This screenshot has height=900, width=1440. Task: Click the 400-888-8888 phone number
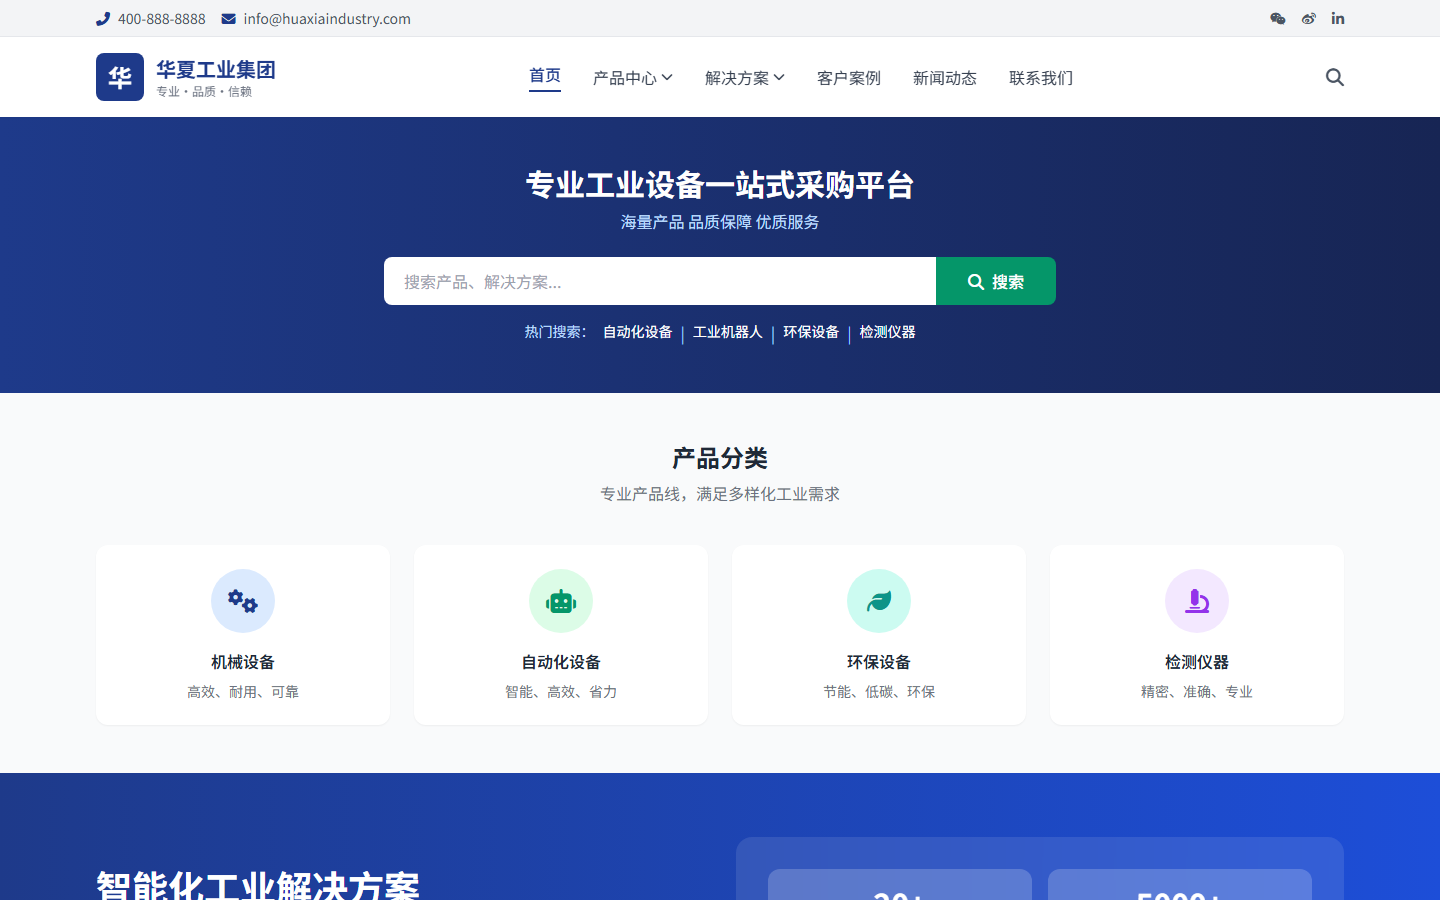[x=162, y=19]
